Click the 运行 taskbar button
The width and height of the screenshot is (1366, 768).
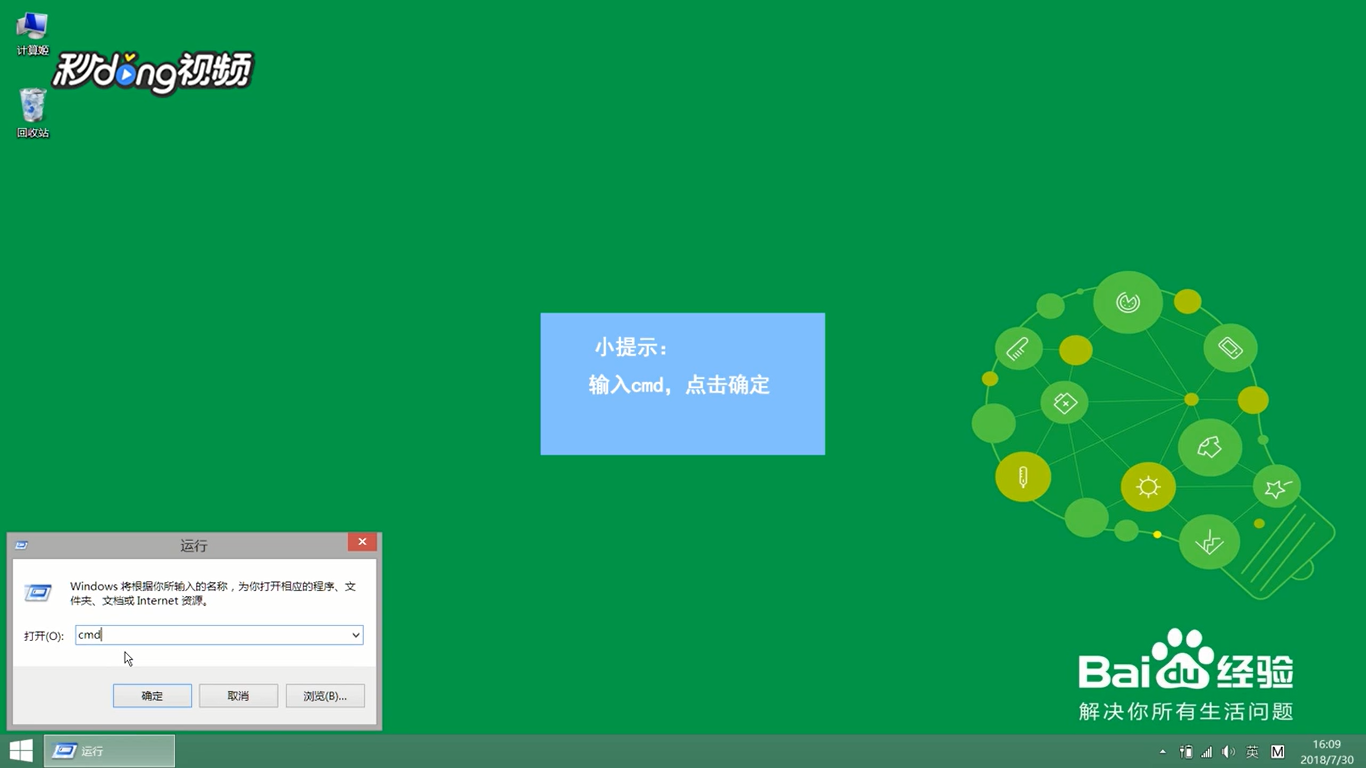110,751
